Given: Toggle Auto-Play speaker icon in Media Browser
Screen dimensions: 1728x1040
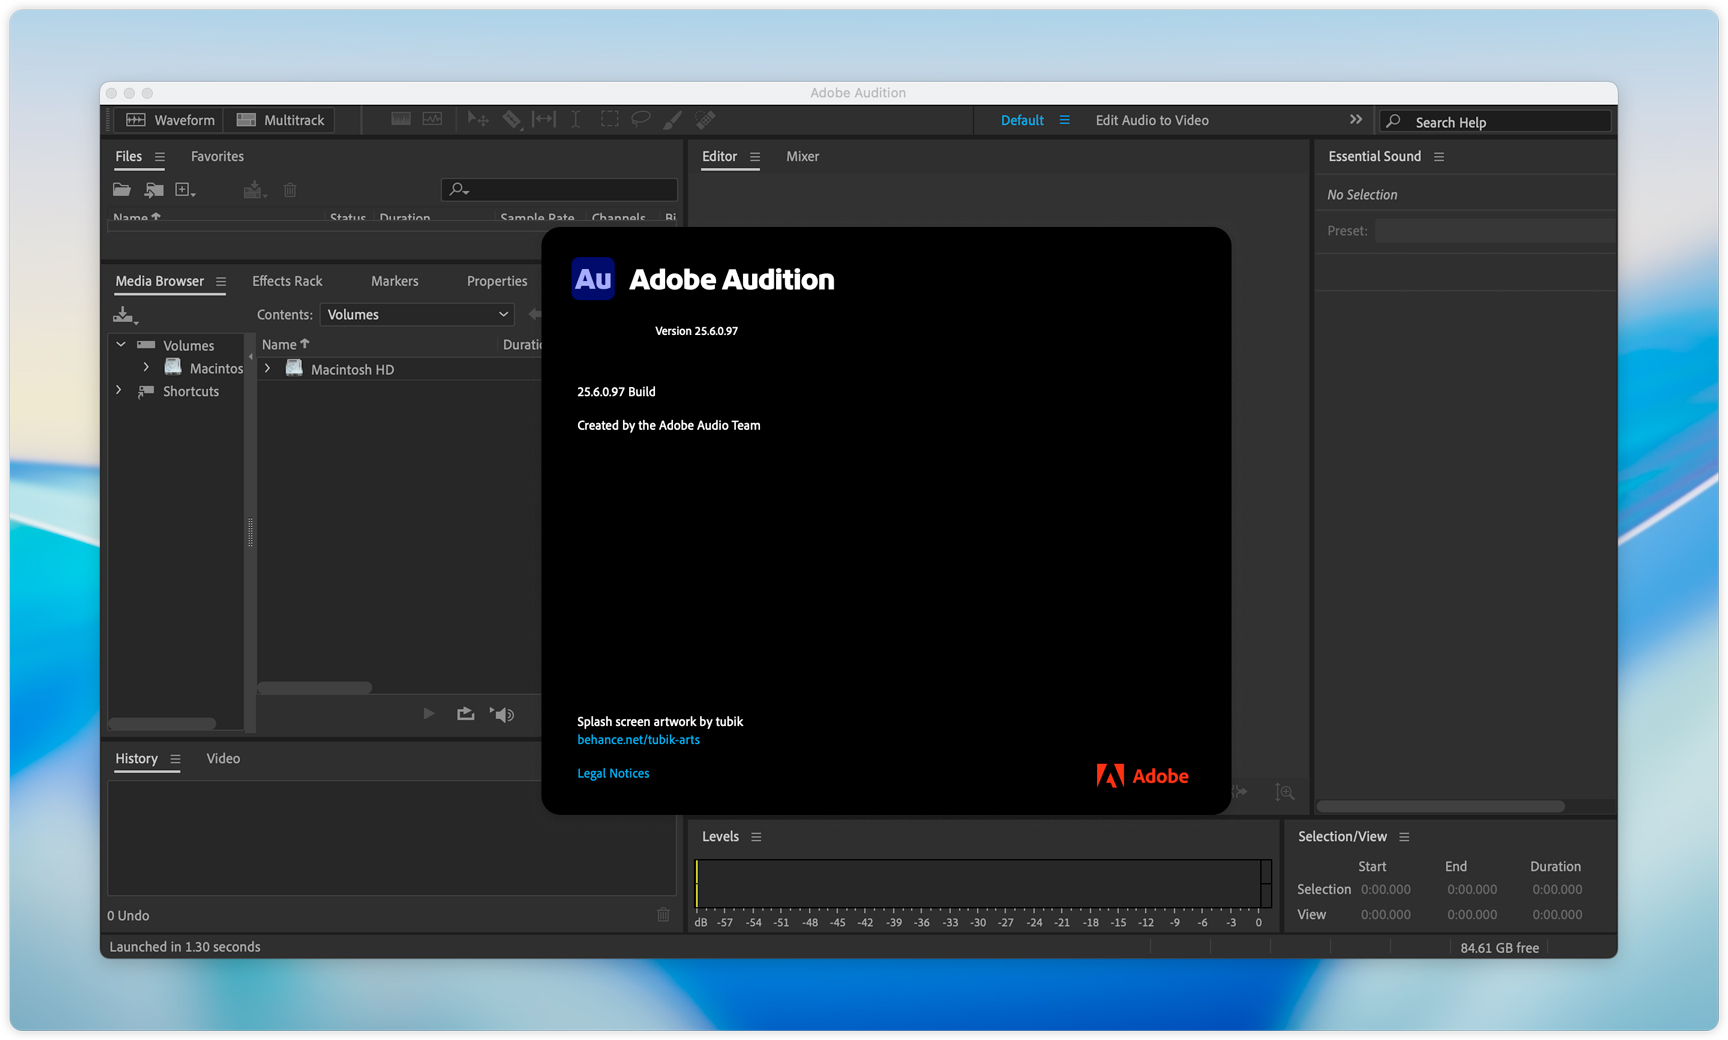Looking at the screenshot, I should [x=502, y=714].
